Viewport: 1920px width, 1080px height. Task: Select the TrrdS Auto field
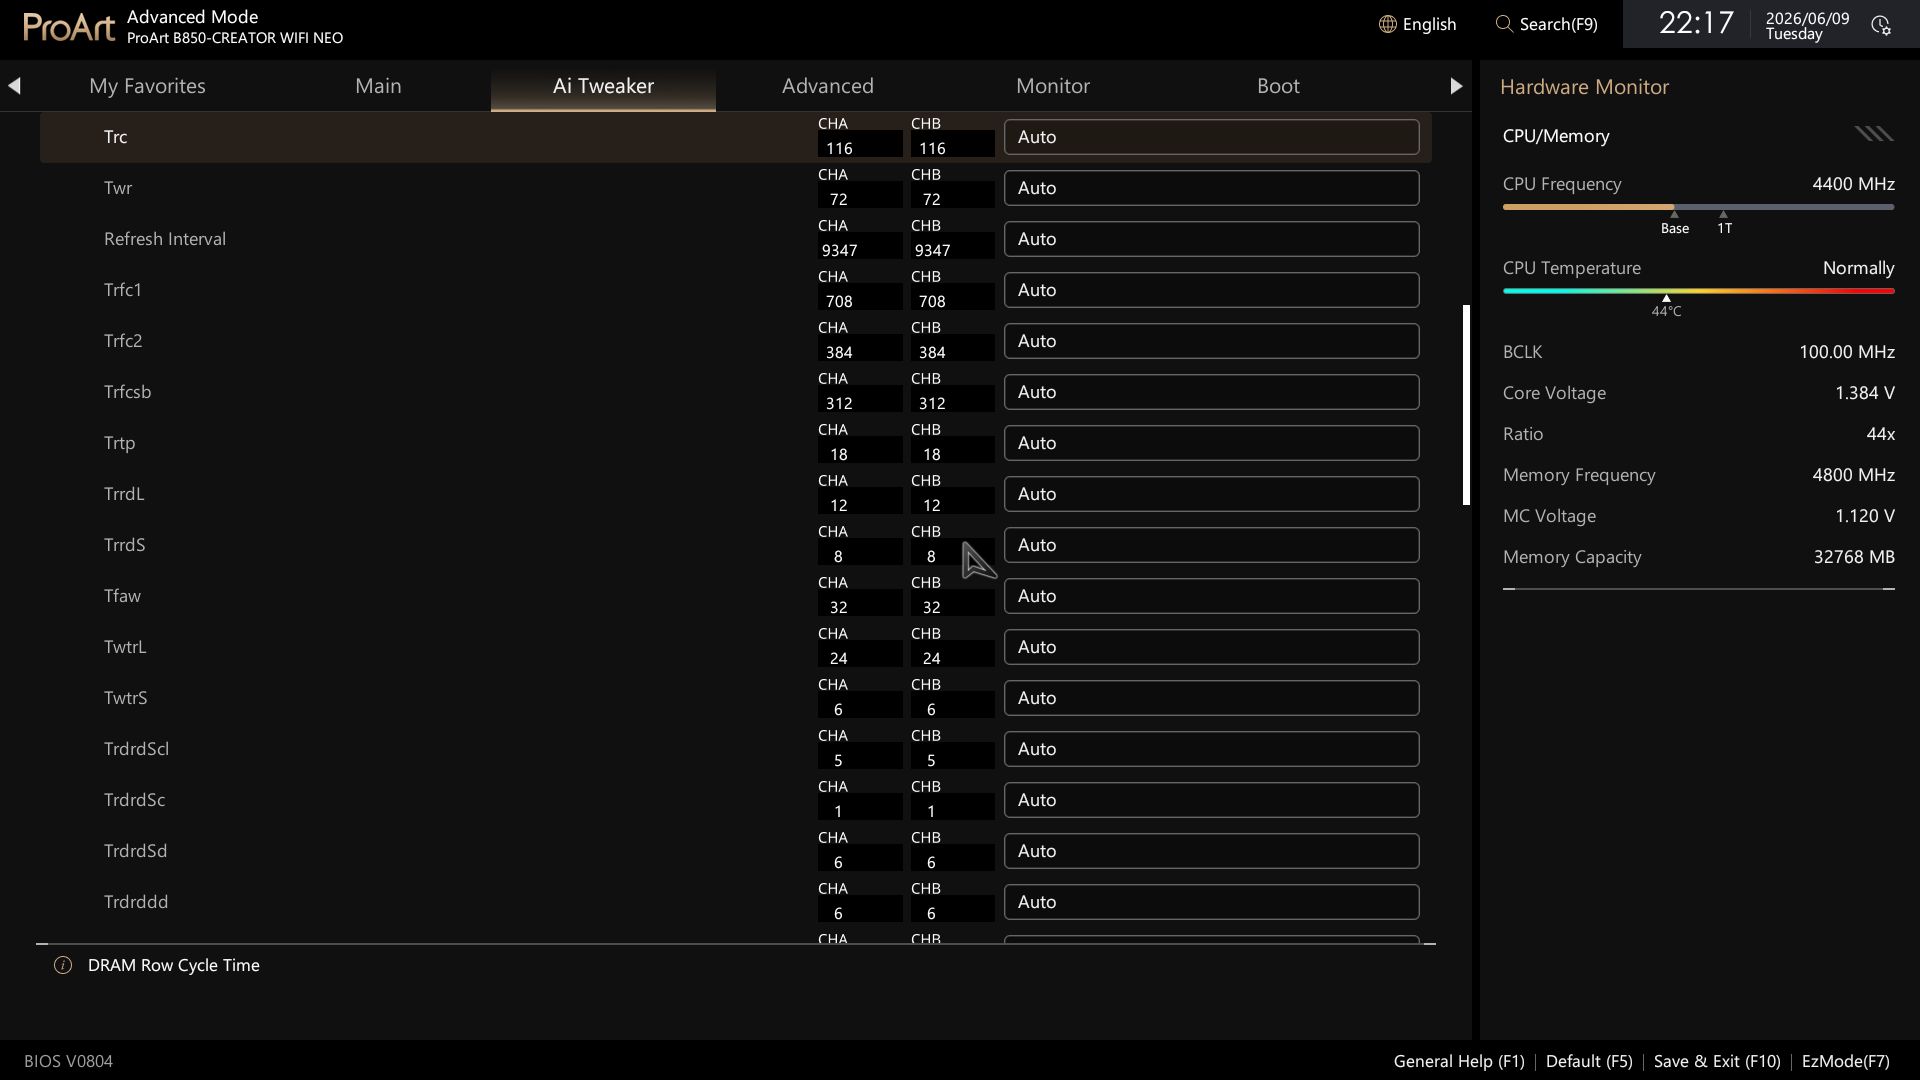(1211, 545)
